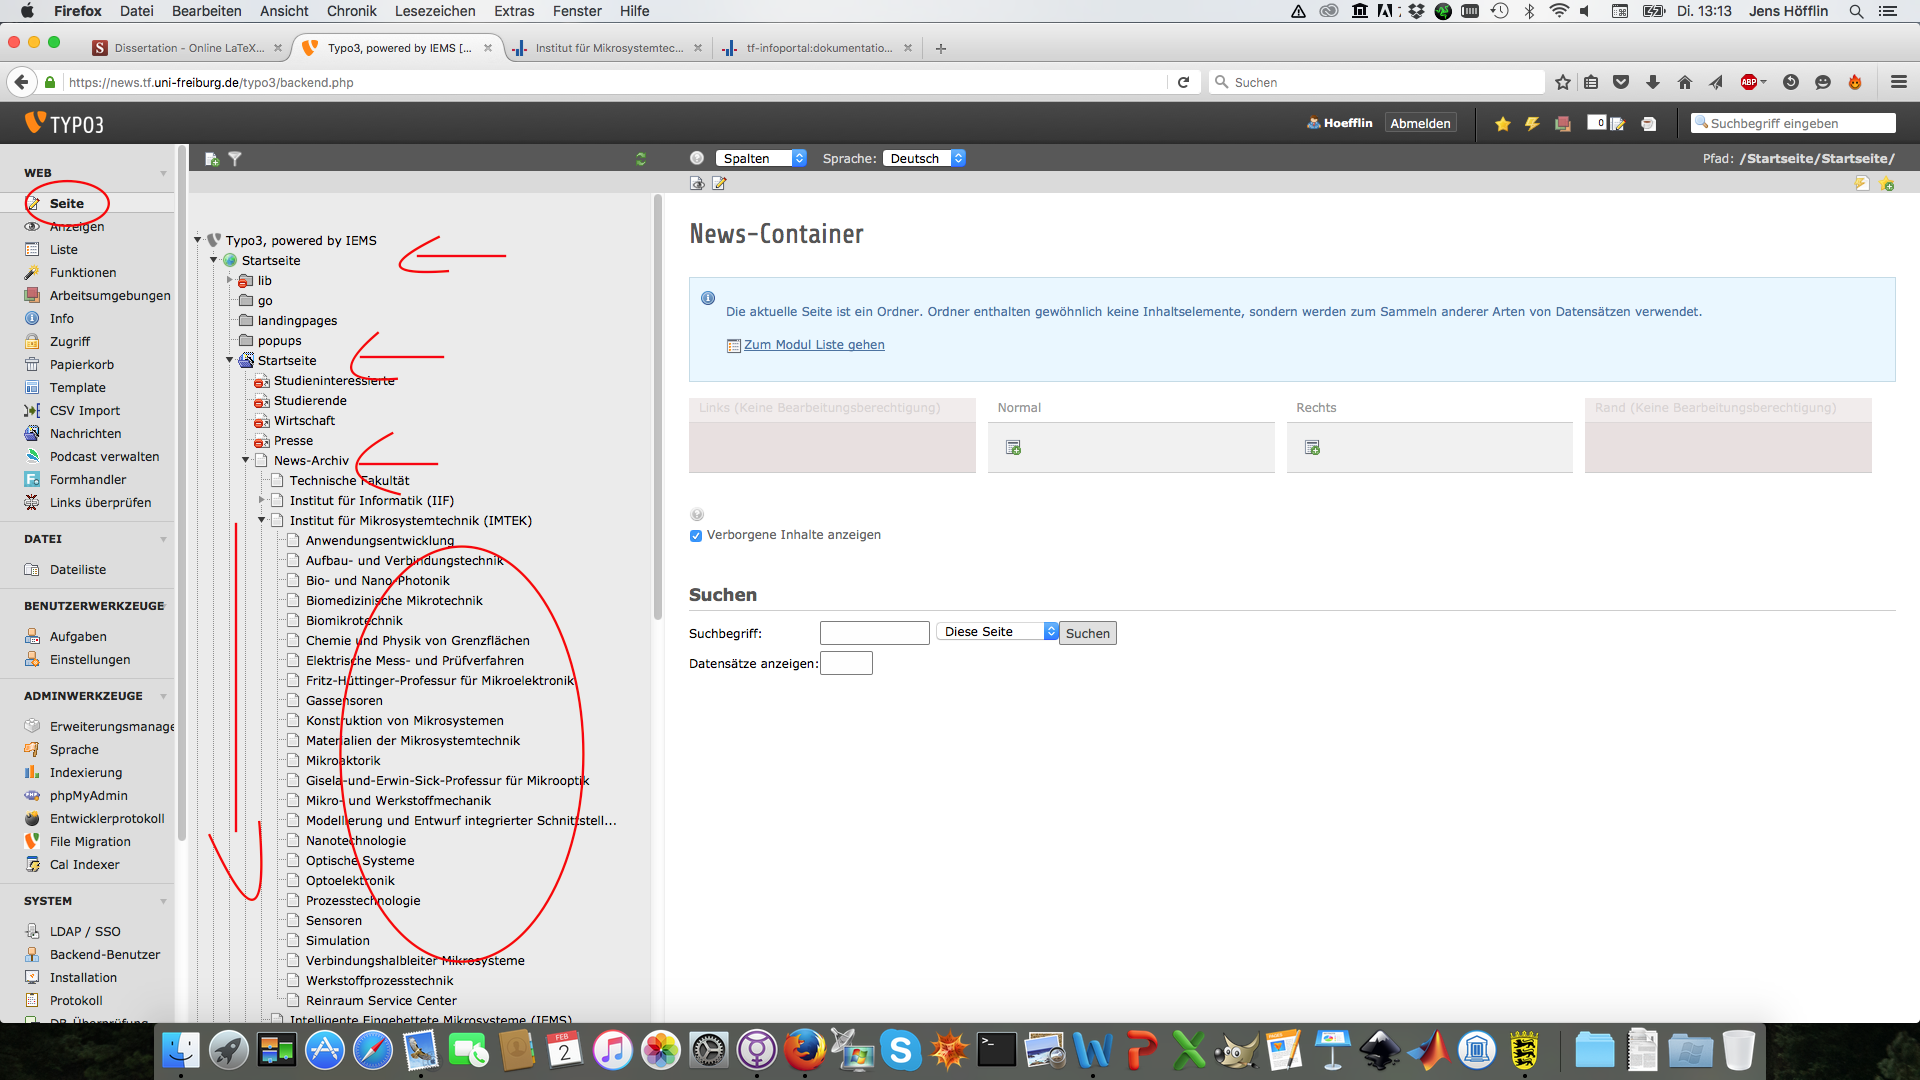Click the Suchbegriff input field
The width and height of the screenshot is (1920, 1080).
pos(874,633)
